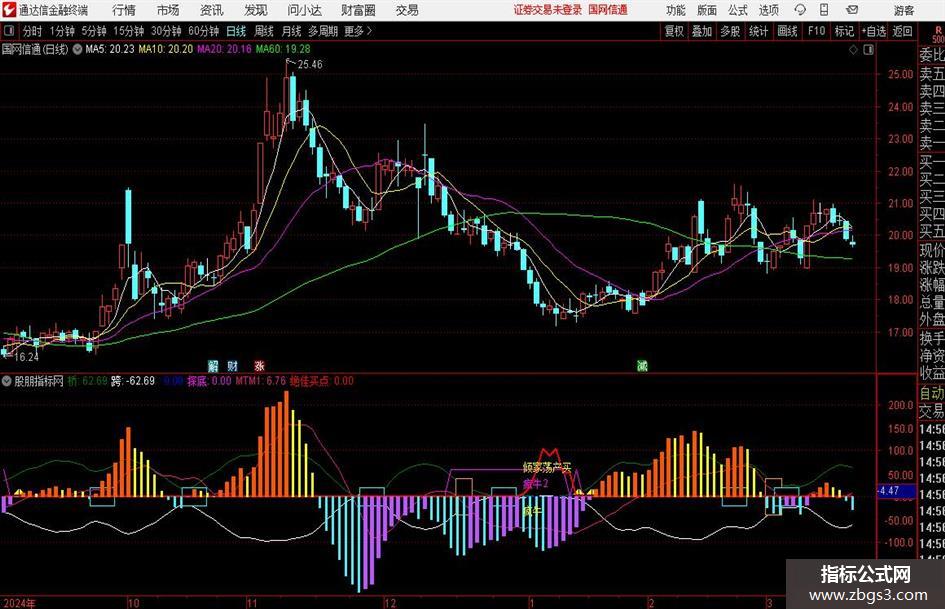Screen dimensions: 945x609
Task: Click the MTM1: 6.76 indicator value
Action: [x=260, y=381]
